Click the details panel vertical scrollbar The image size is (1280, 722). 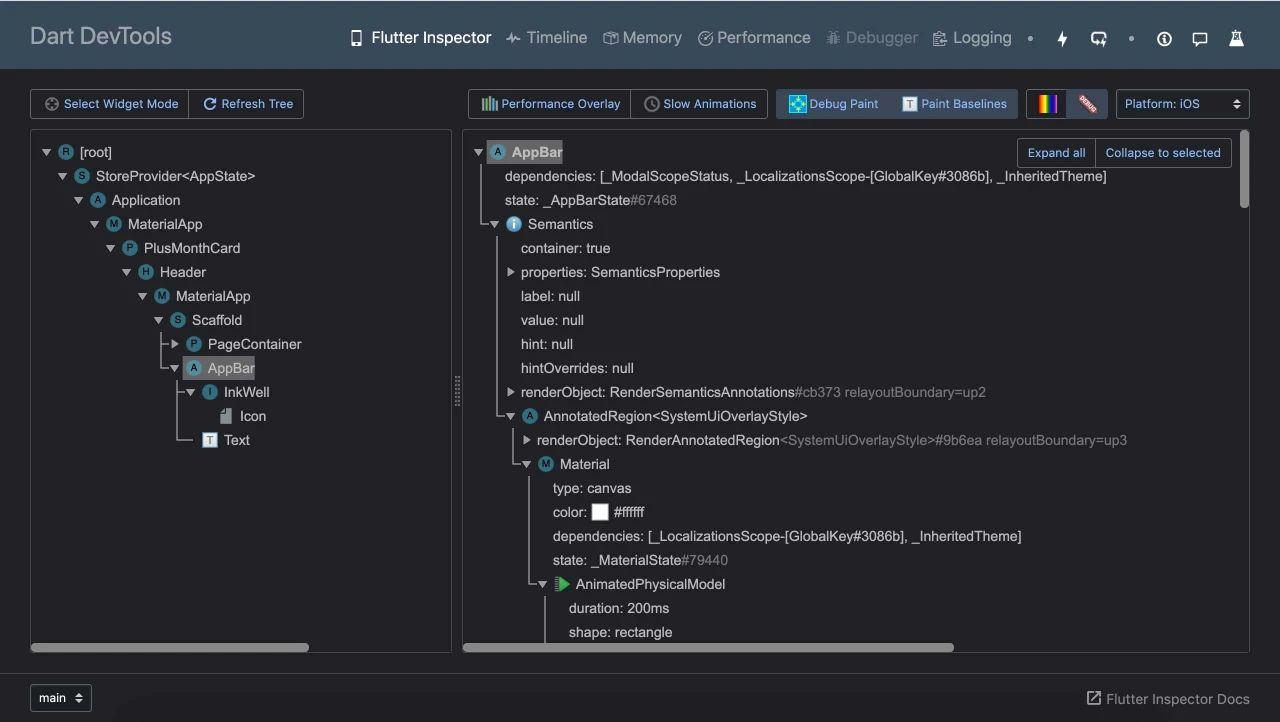click(1244, 169)
